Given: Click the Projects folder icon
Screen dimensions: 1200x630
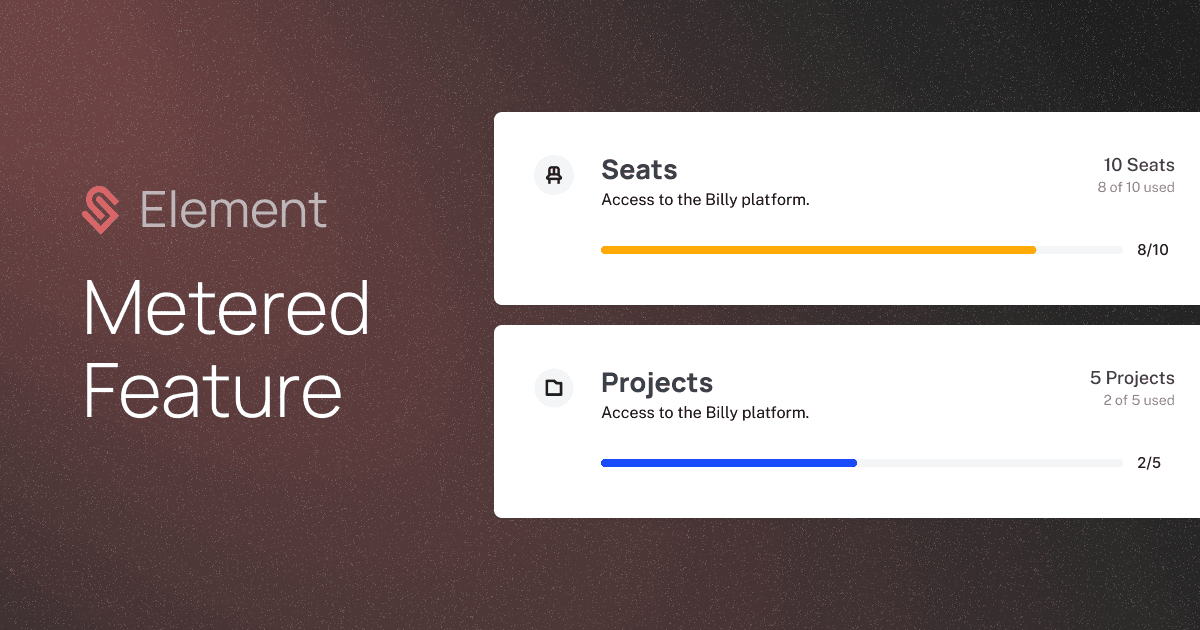Looking at the screenshot, I should tap(553, 388).
